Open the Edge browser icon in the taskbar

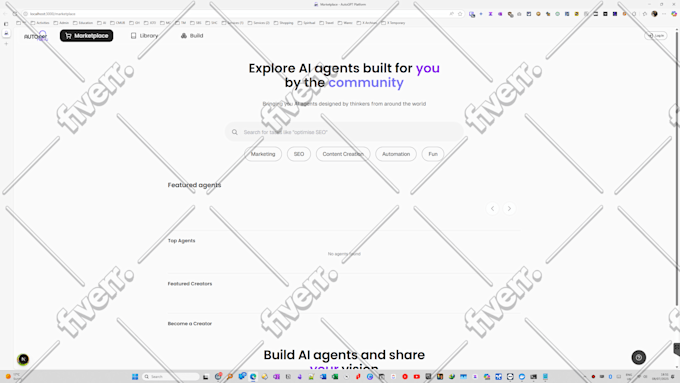click(x=253, y=376)
